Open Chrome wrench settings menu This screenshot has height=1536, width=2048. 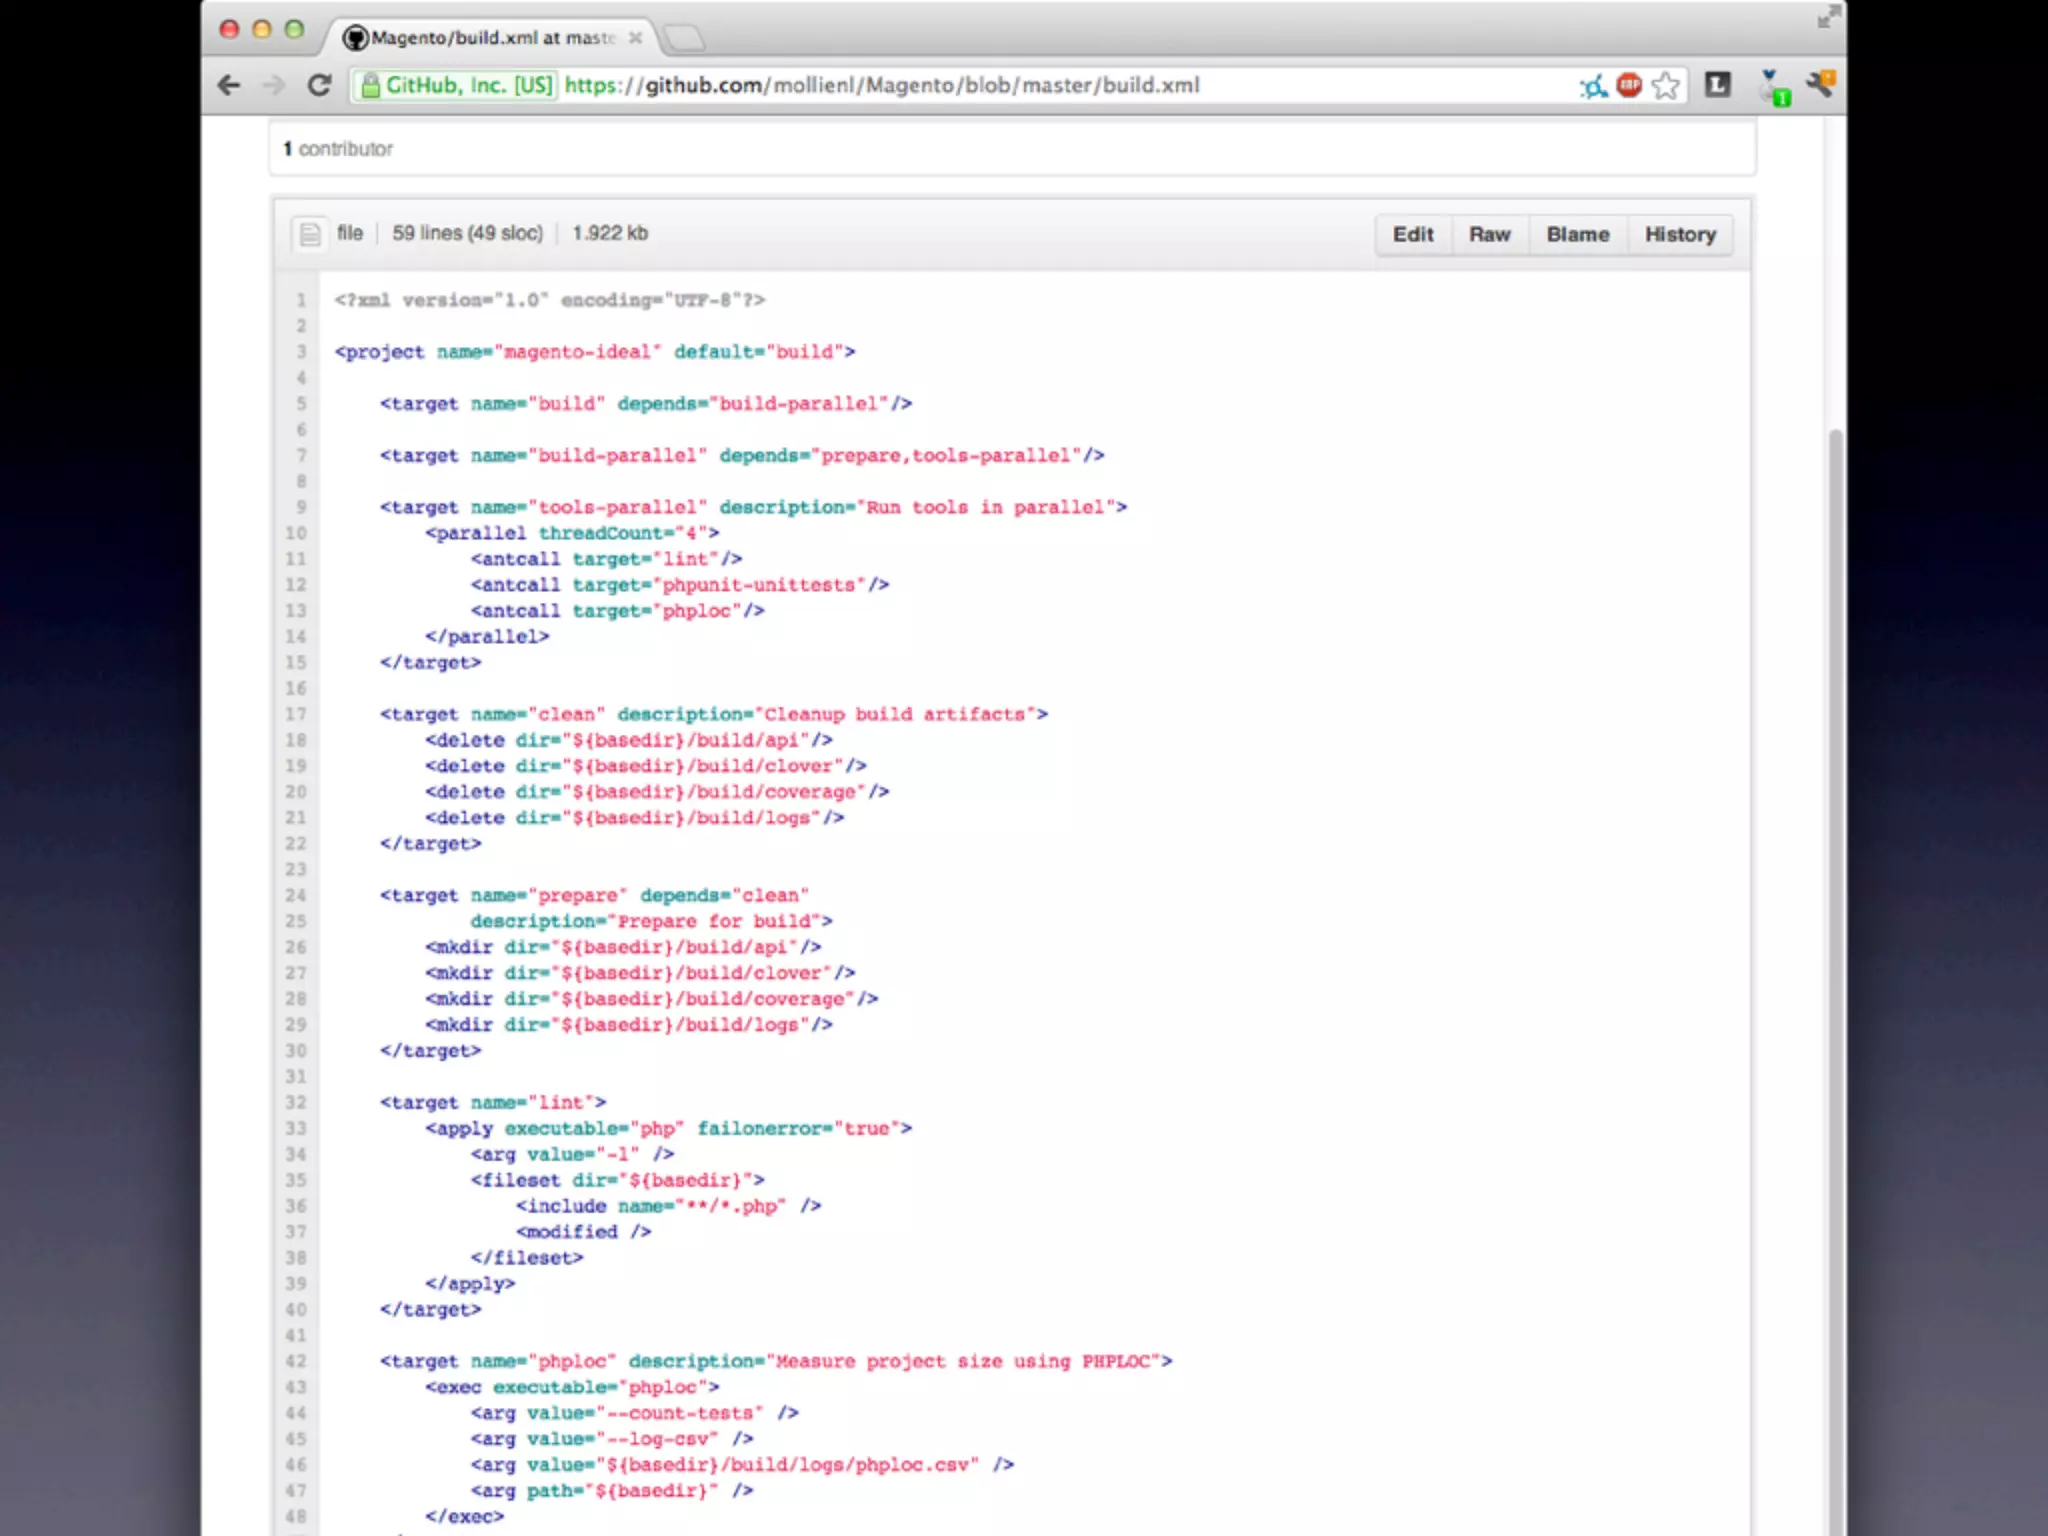[1821, 84]
